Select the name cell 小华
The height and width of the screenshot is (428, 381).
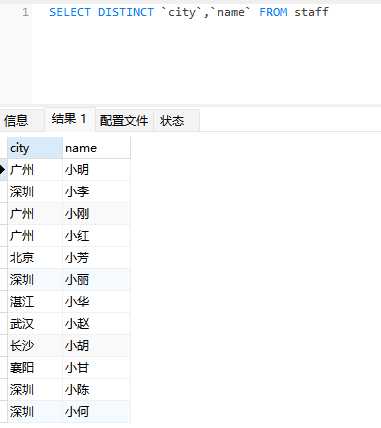coord(96,302)
